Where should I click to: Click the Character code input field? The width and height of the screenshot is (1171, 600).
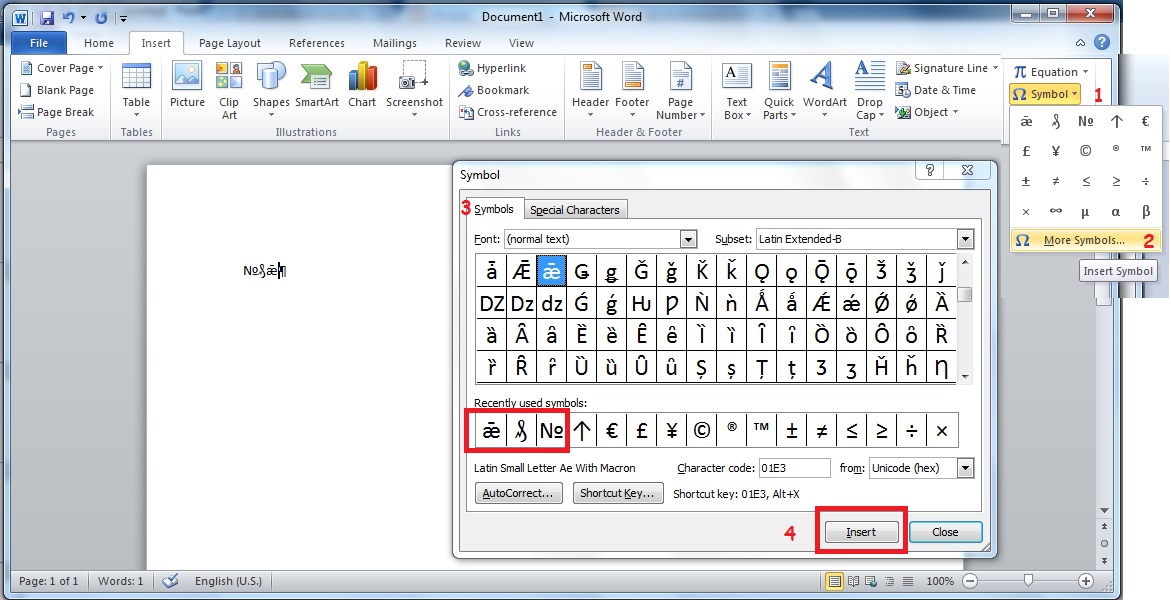point(794,468)
